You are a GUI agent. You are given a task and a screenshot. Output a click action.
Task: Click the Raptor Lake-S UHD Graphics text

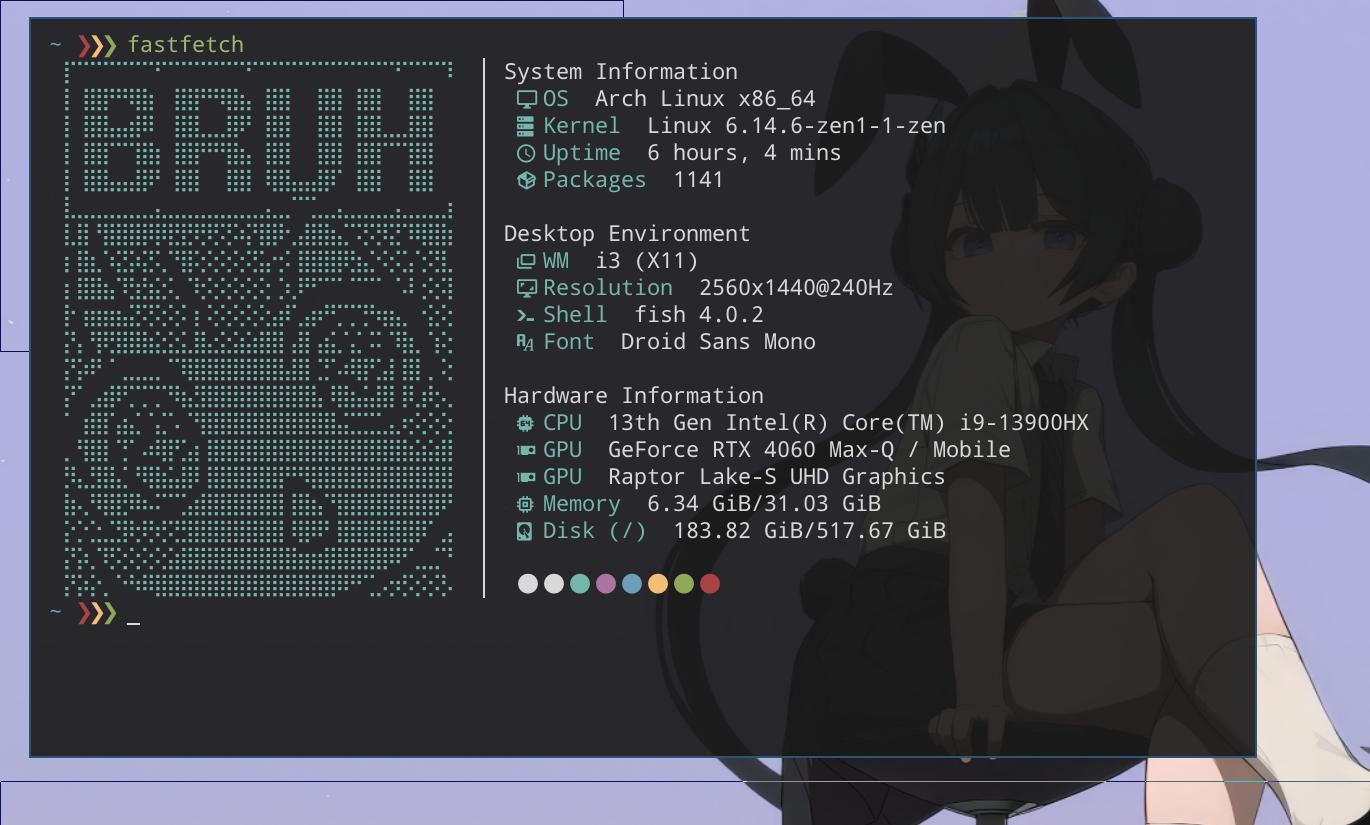pyautogui.click(x=777, y=477)
